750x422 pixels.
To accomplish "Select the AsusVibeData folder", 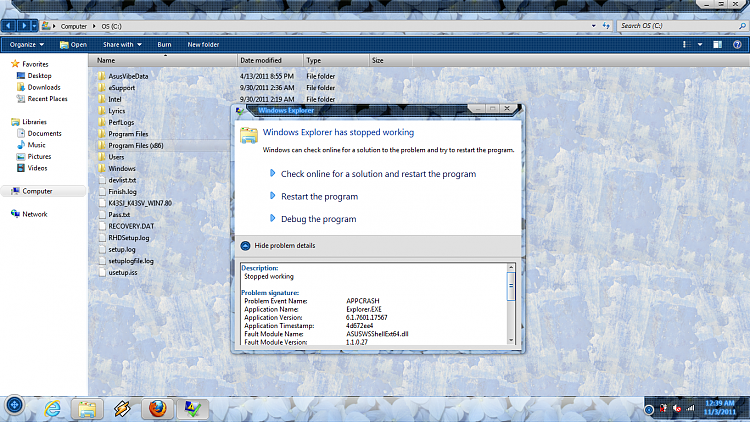I will tap(122, 76).
